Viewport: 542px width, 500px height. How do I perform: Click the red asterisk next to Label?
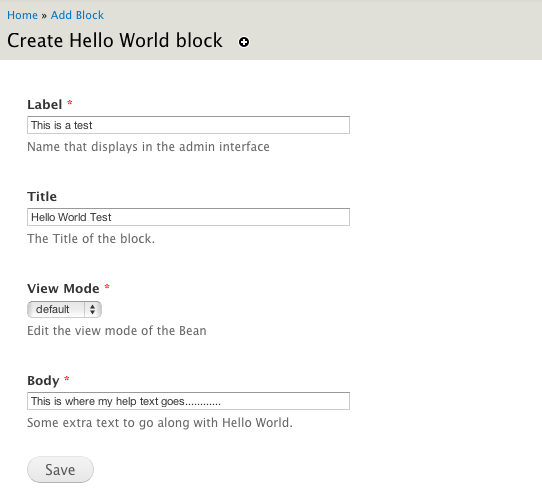point(69,103)
